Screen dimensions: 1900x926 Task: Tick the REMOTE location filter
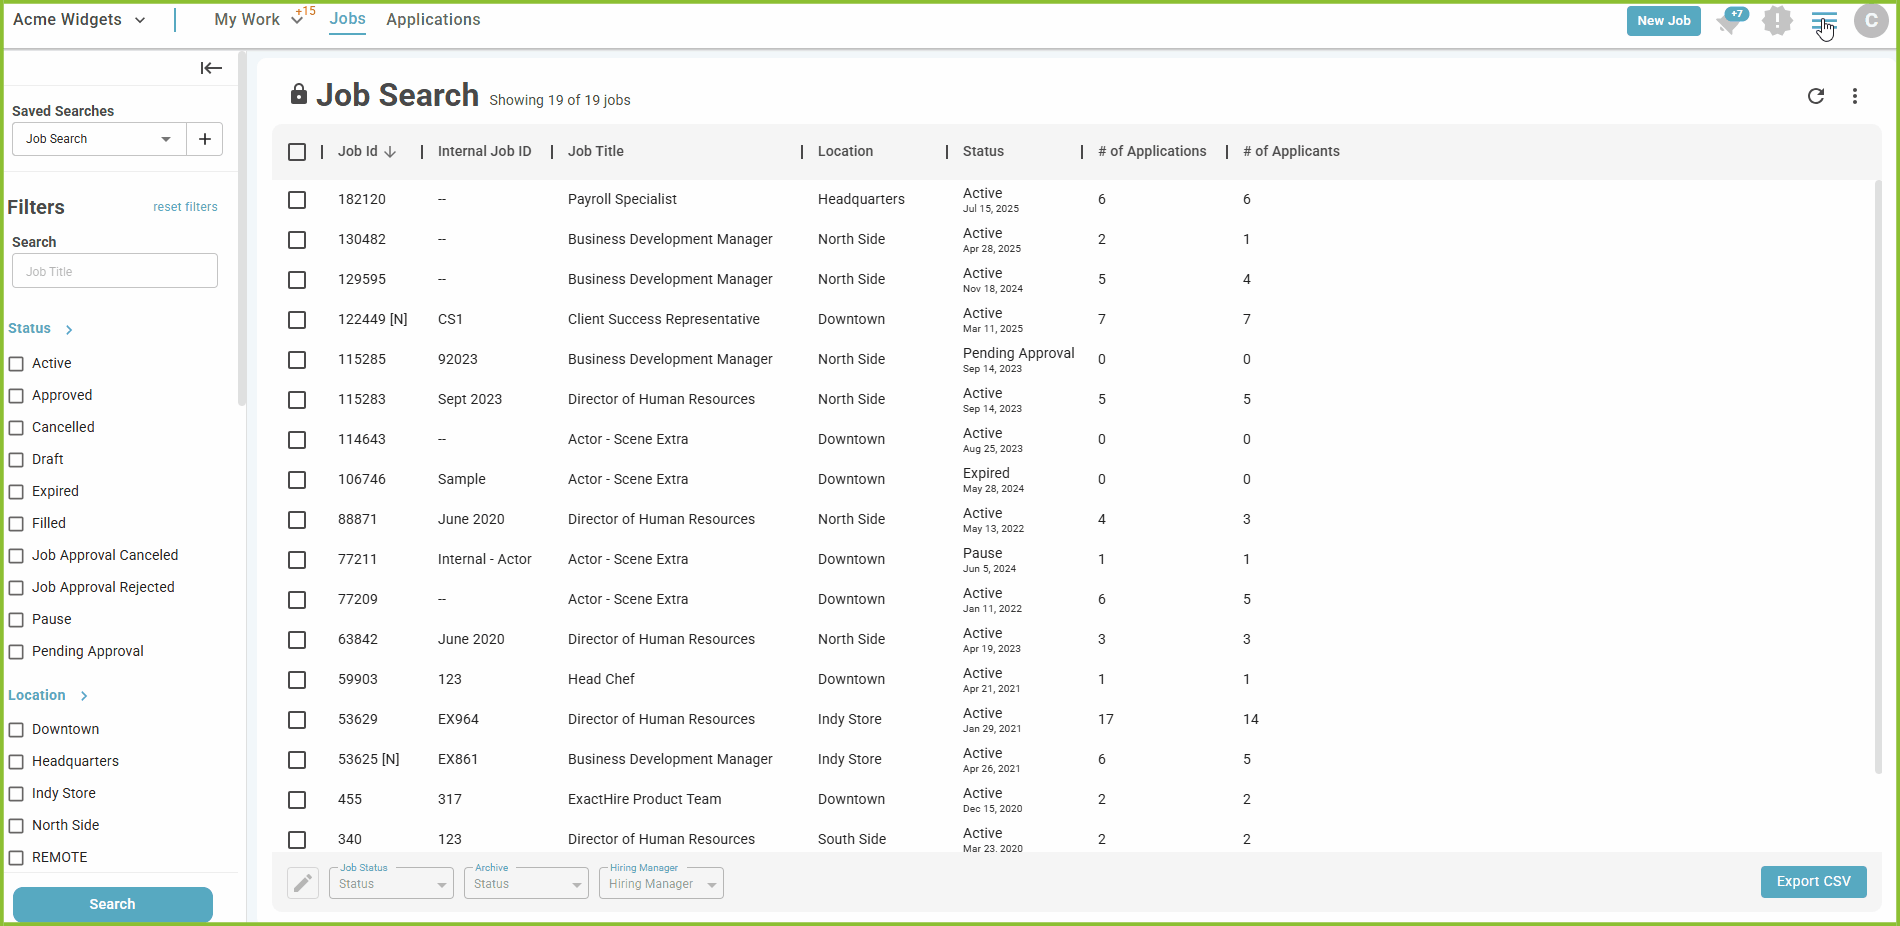pyautogui.click(x=16, y=858)
